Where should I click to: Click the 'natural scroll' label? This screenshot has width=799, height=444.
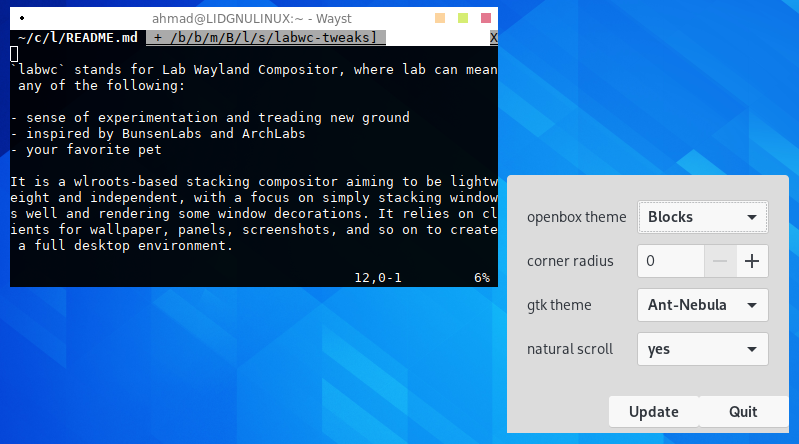coord(570,349)
